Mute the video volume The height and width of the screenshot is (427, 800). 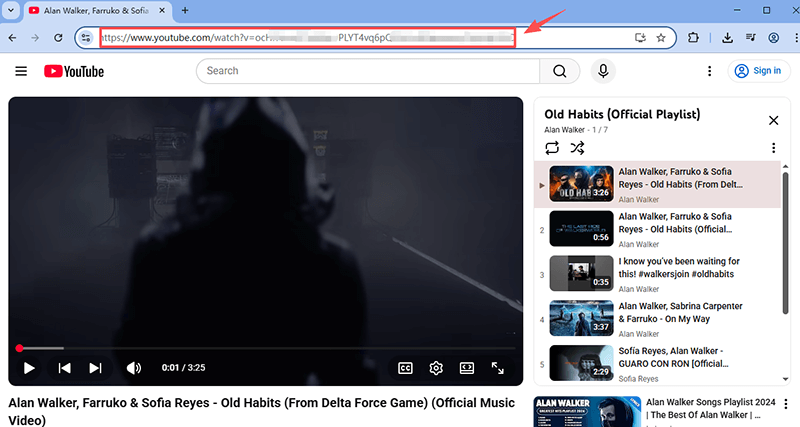tap(134, 368)
